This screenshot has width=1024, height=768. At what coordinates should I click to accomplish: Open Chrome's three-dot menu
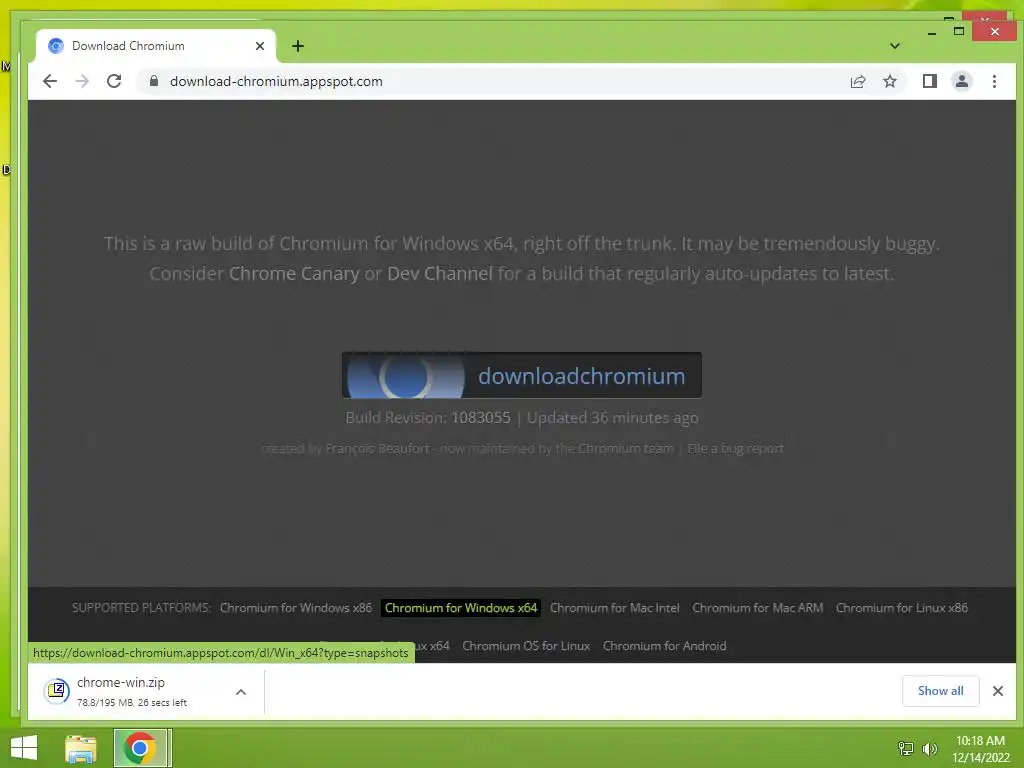(x=994, y=81)
